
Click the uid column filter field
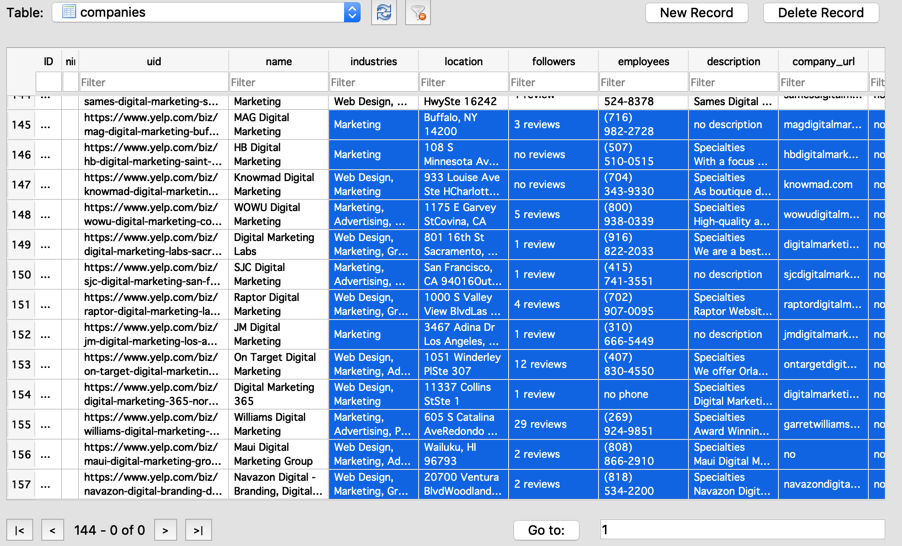[154, 82]
